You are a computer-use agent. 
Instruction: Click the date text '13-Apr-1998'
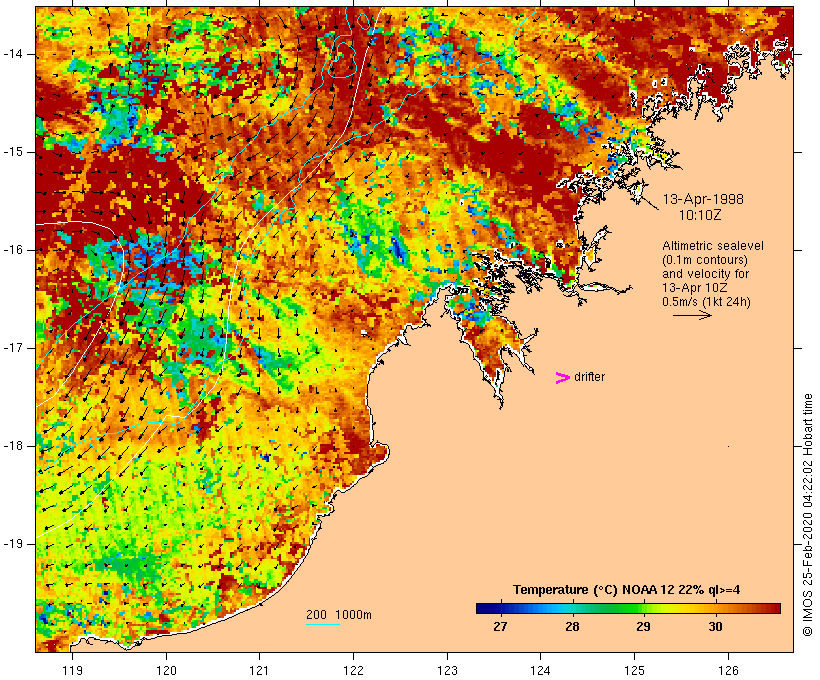[x=703, y=199]
